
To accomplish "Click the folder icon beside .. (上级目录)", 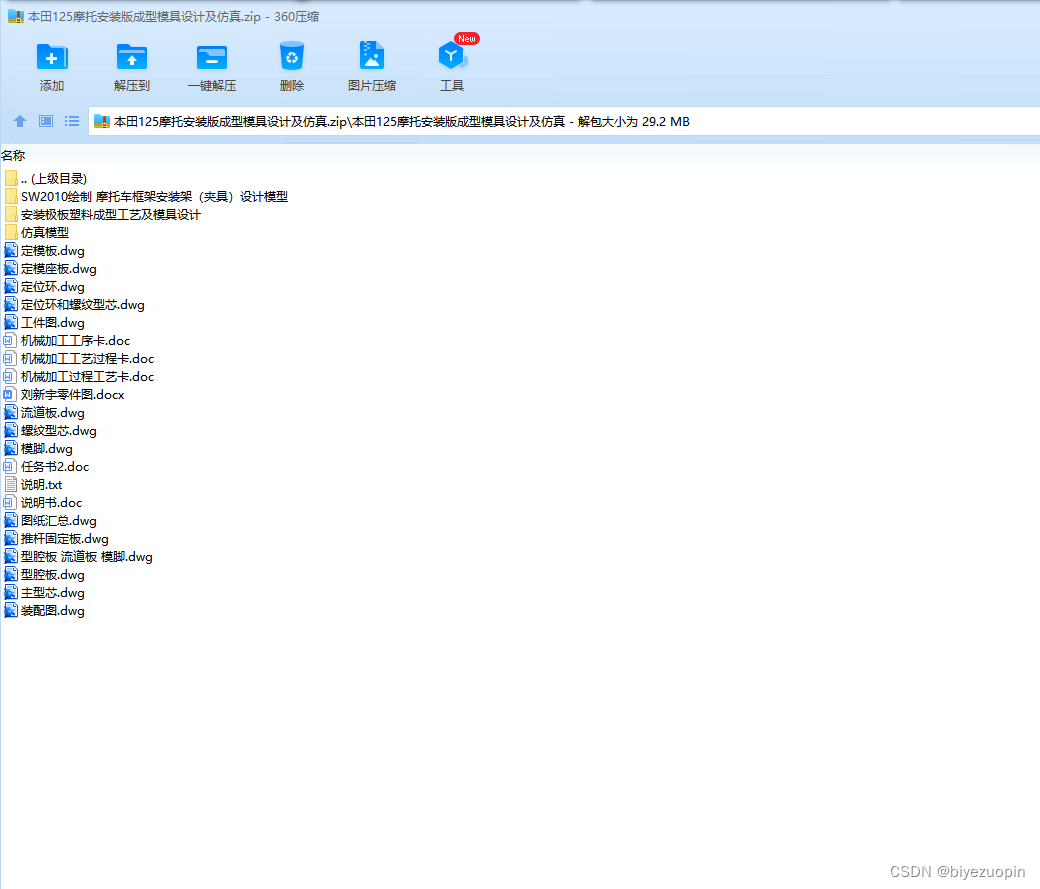I will click(x=11, y=178).
